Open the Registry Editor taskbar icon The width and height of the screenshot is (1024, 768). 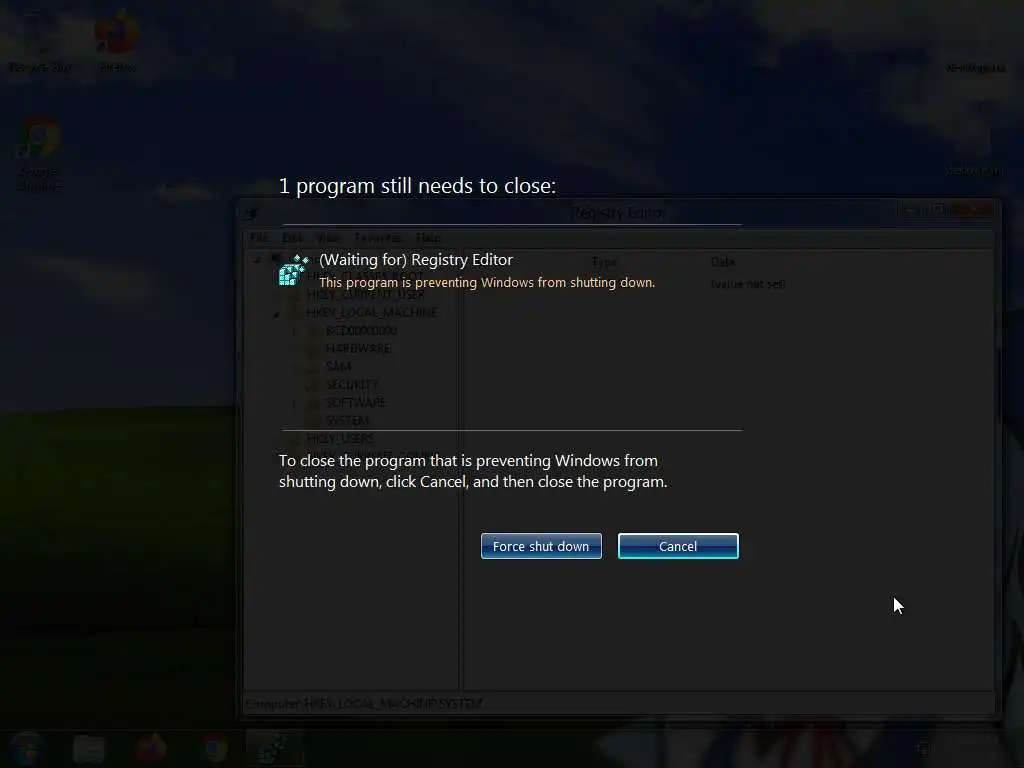273,748
